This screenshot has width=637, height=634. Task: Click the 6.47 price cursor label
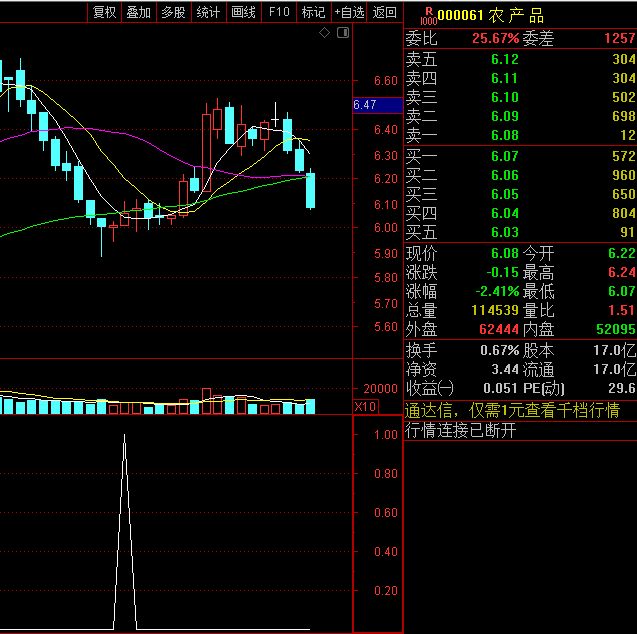click(x=377, y=105)
